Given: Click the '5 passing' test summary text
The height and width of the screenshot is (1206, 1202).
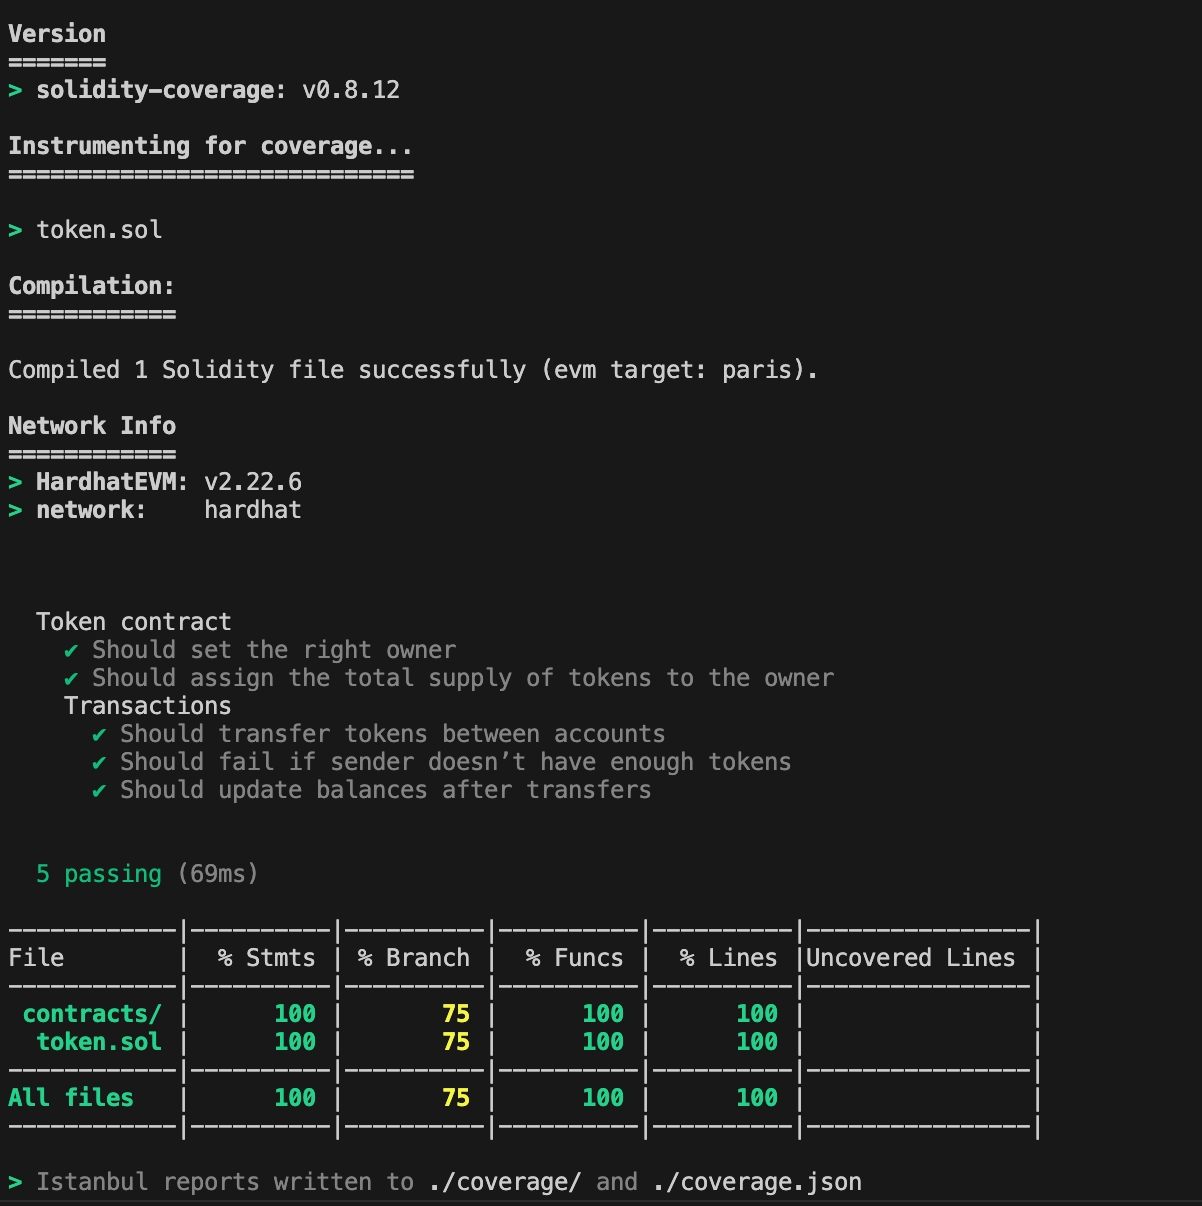Looking at the screenshot, I should pyautogui.click(x=98, y=874).
